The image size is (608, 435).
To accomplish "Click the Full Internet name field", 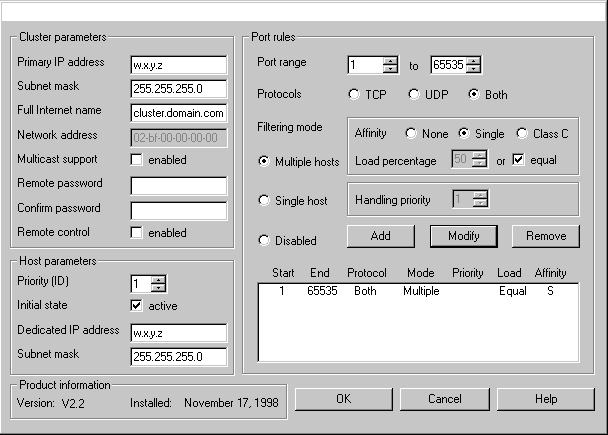I will point(179,113).
